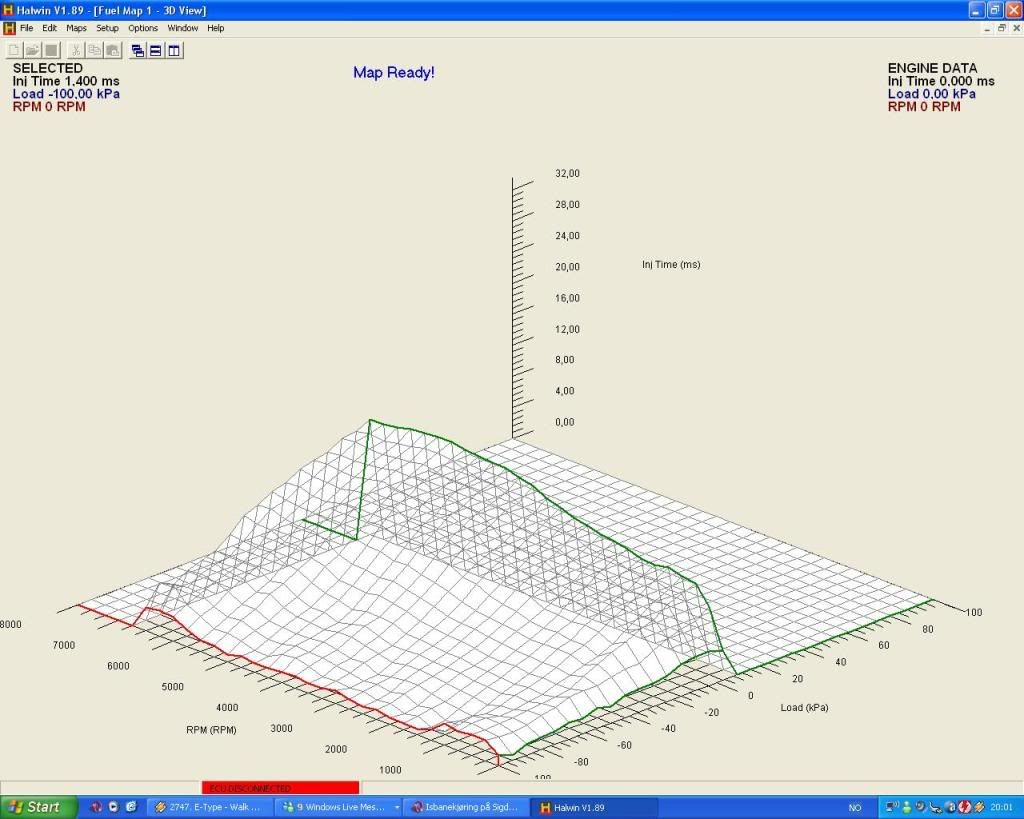Viewport: 1024px width, 819px height.
Task: Select the Tile horizontally toolbar icon
Action: click(x=156, y=50)
